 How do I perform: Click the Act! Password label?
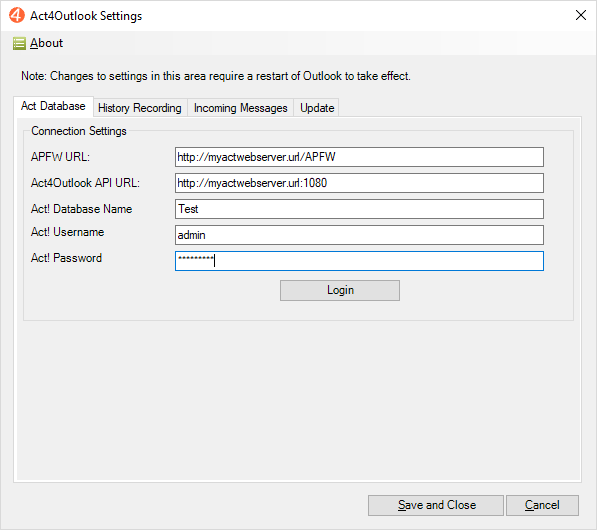[66, 258]
